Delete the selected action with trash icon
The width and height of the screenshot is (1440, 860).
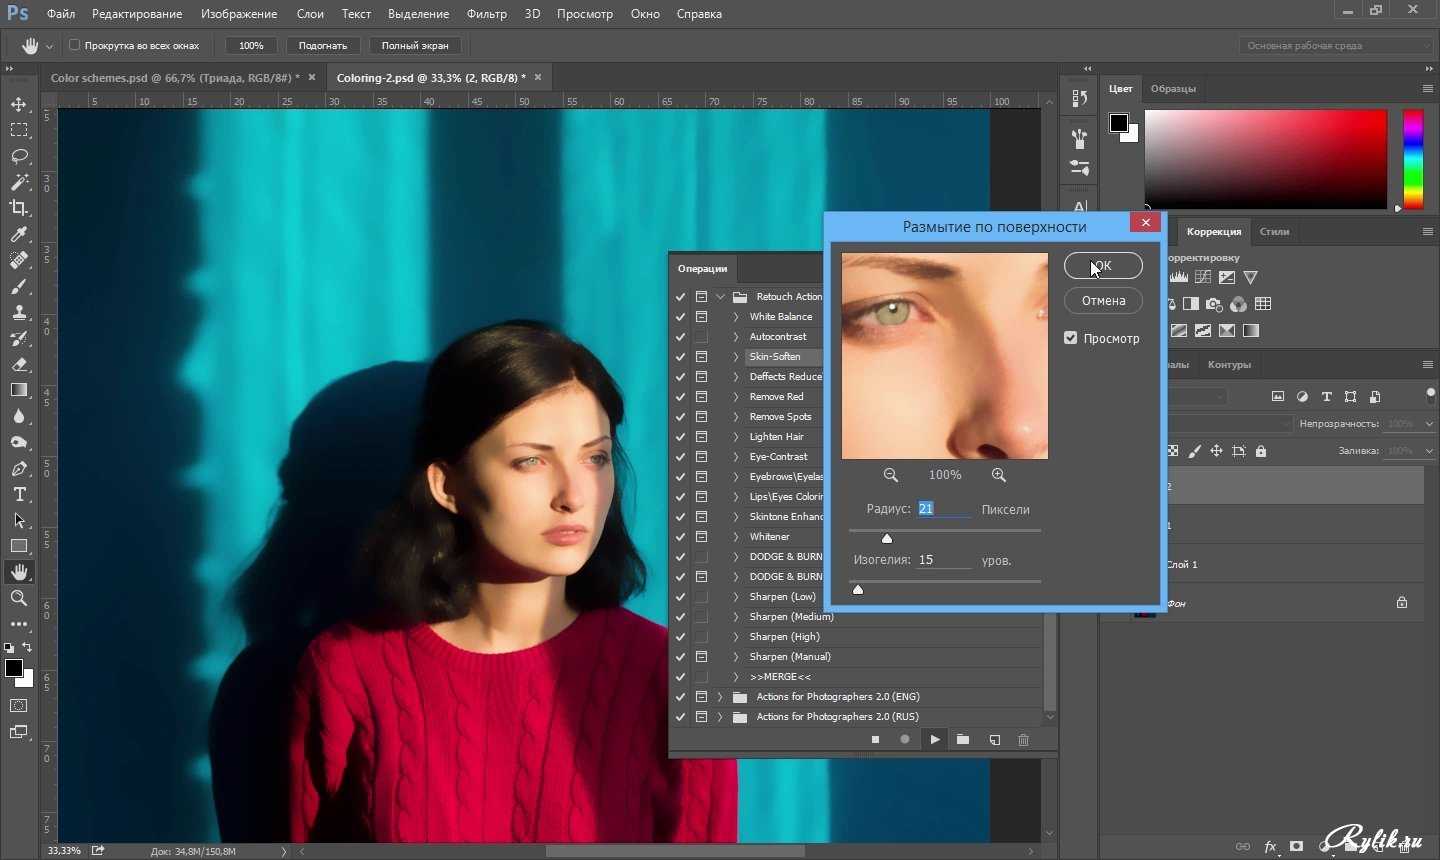click(x=1023, y=740)
